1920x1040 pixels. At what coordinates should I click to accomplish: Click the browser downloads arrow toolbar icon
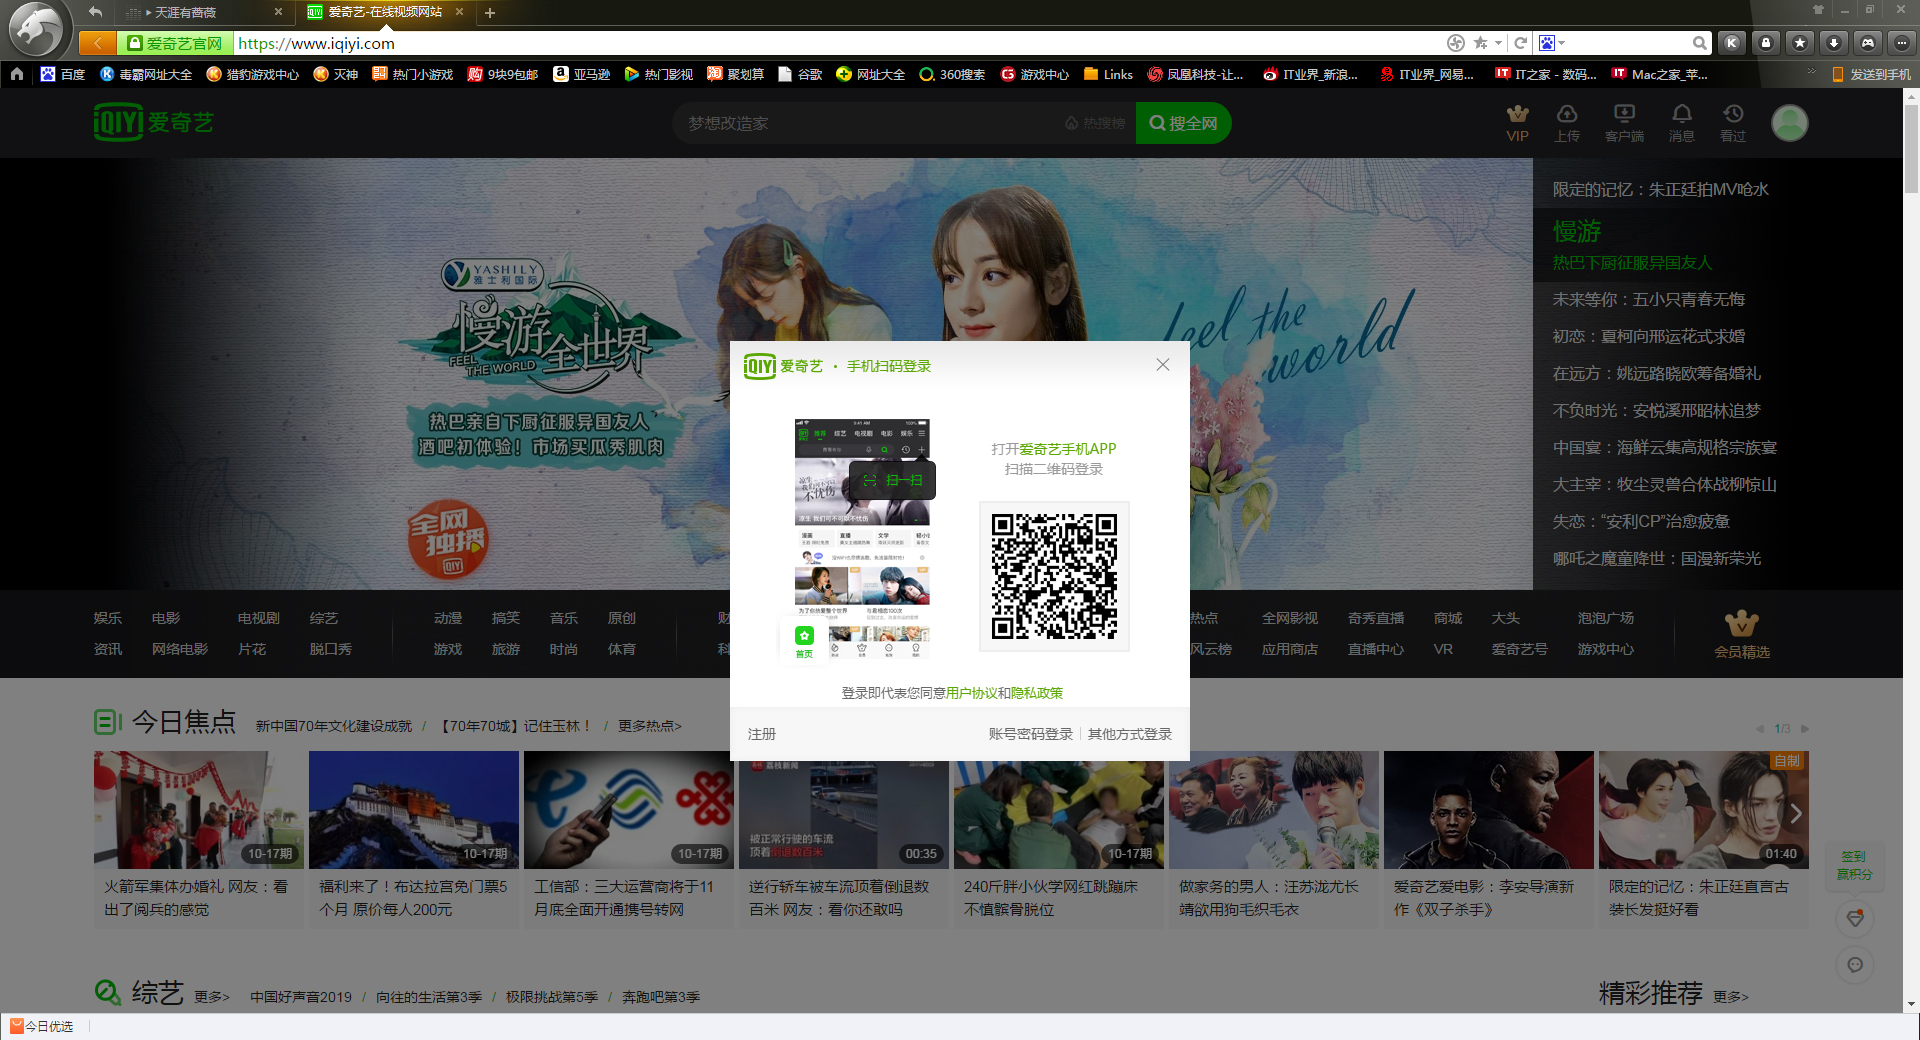[1833, 43]
